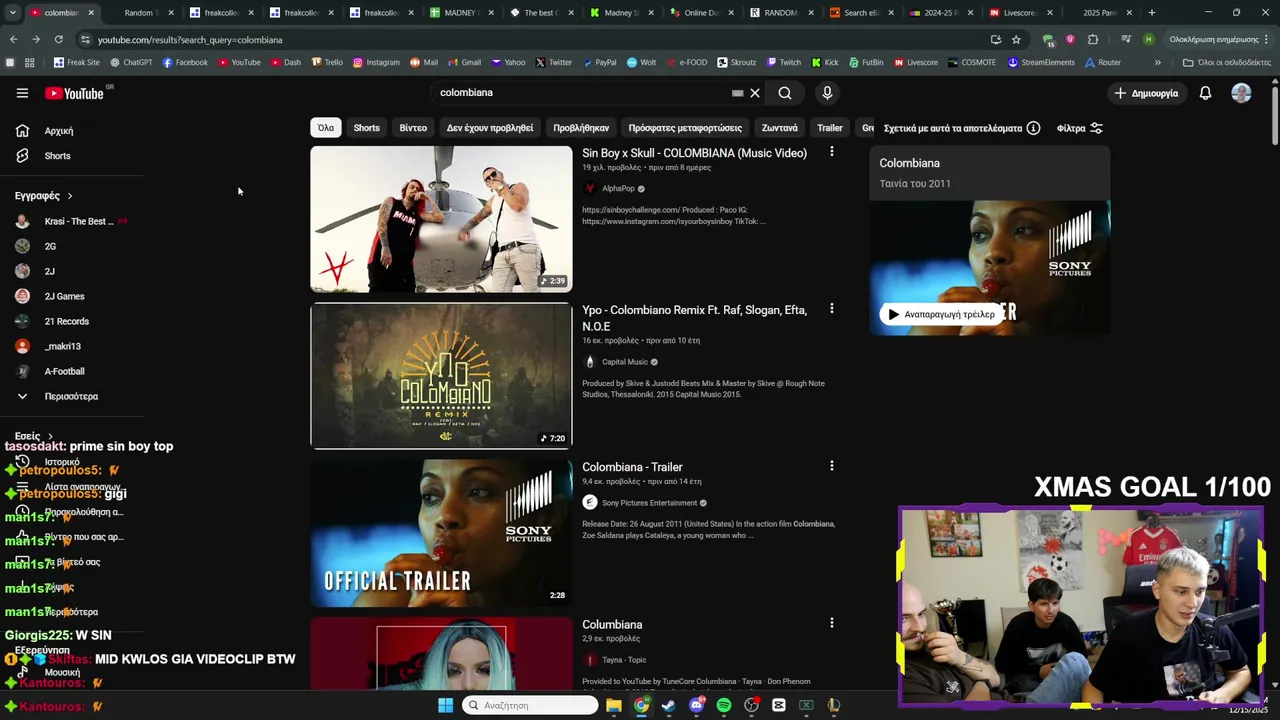Open the notifications bell
This screenshot has width=1280, height=720.
pyautogui.click(x=1205, y=93)
